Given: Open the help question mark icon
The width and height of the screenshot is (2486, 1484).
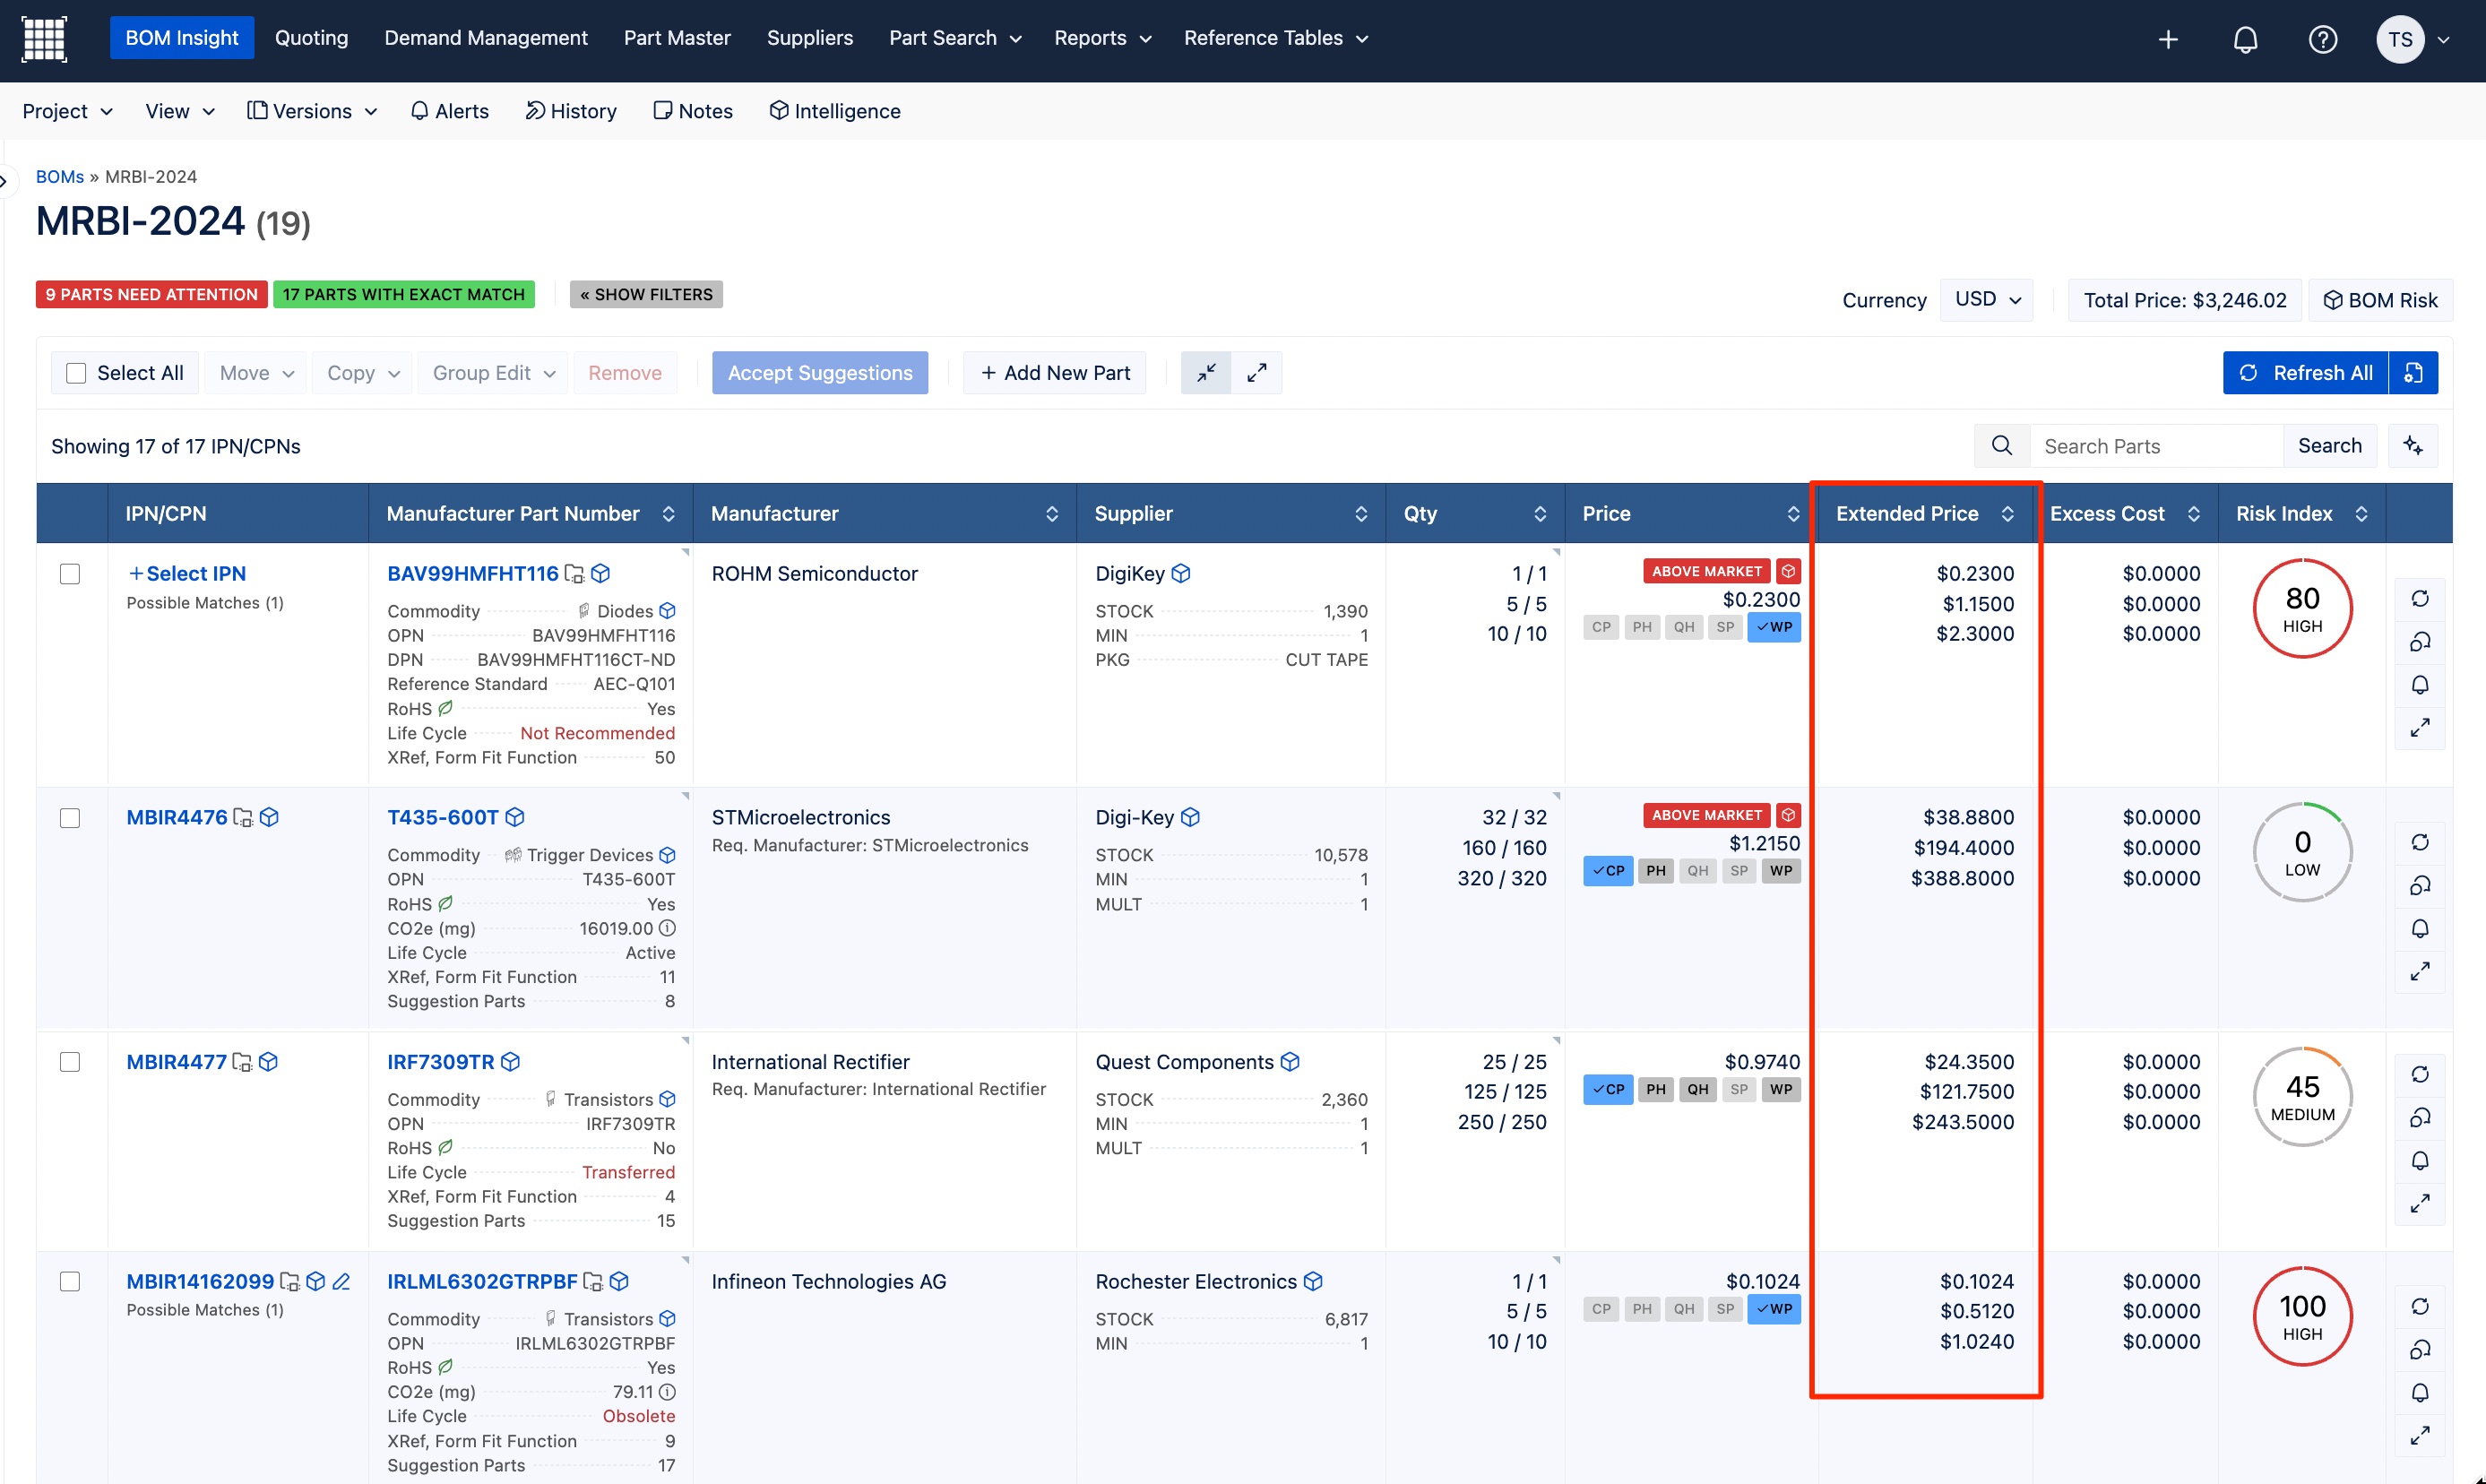Looking at the screenshot, I should [x=2322, y=39].
